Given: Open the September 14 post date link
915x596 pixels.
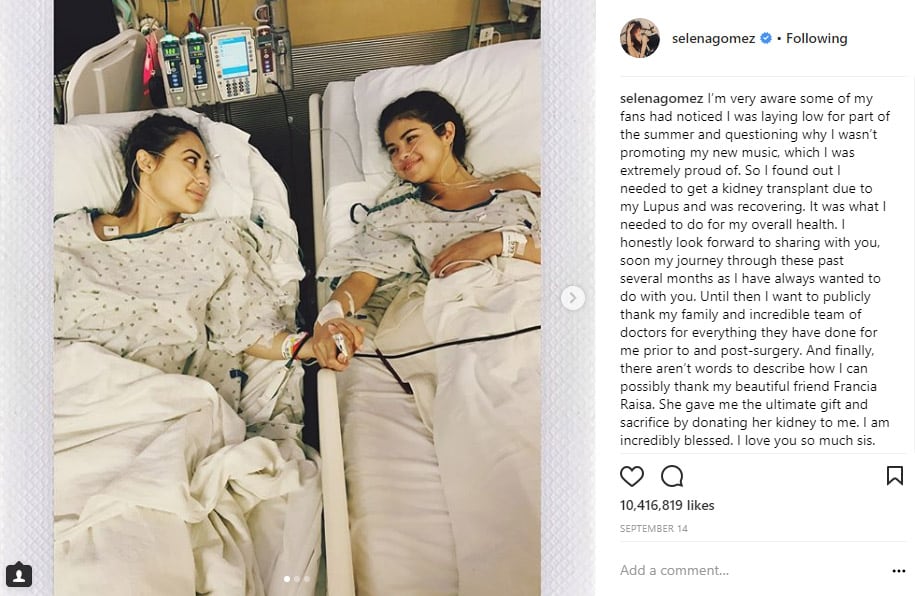Looking at the screenshot, I should (654, 528).
